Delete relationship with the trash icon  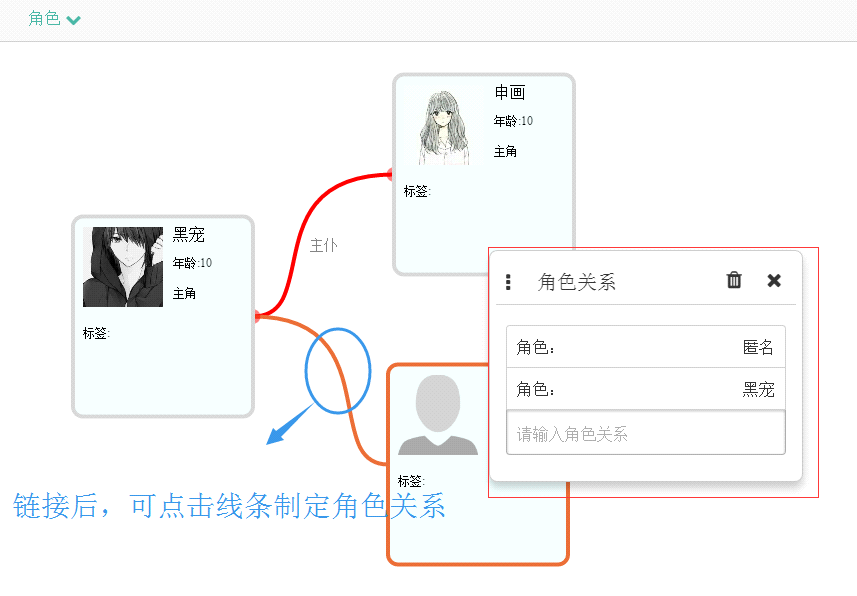pyautogui.click(x=733, y=280)
